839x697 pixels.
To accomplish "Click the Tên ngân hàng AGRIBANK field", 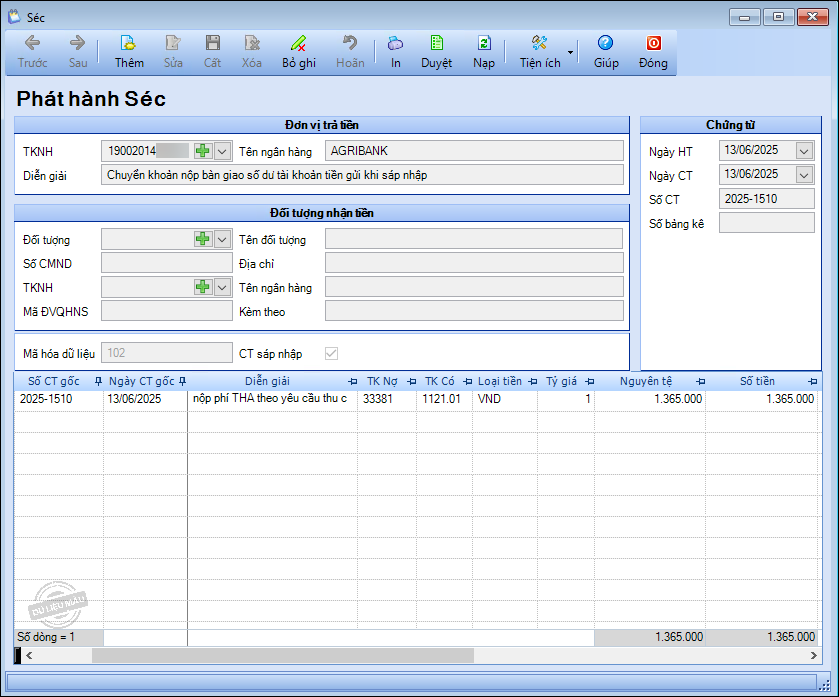I will [474, 151].
